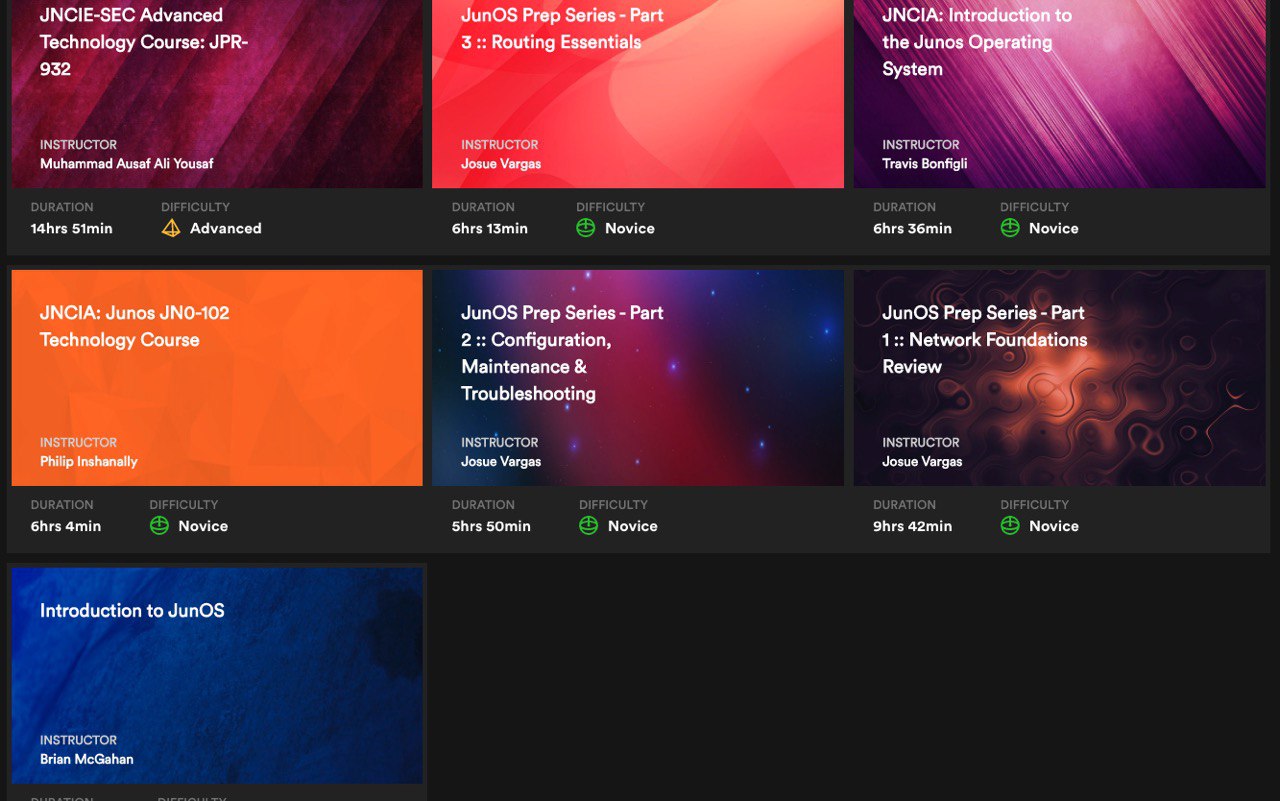Open JunOS Prep Series Part 1 title
This screenshot has height=801, width=1280.
[985, 340]
